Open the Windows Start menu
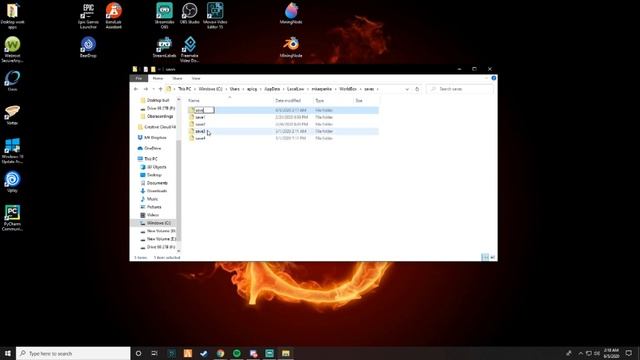The image size is (640, 360). (x=7, y=353)
